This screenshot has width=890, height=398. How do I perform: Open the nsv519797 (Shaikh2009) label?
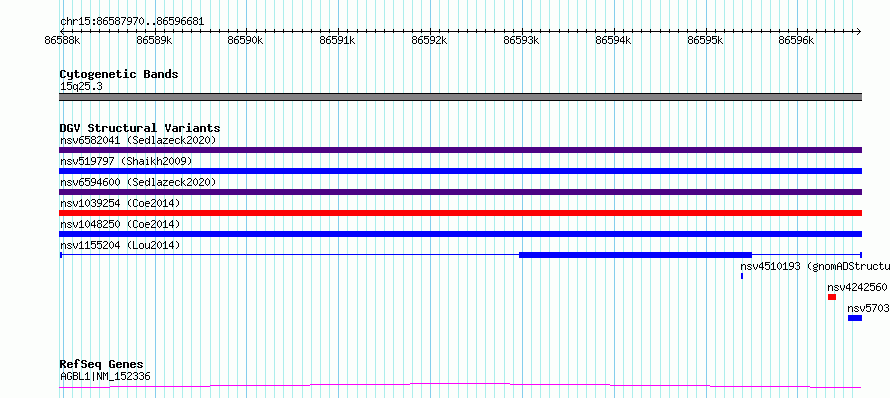[126, 161]
